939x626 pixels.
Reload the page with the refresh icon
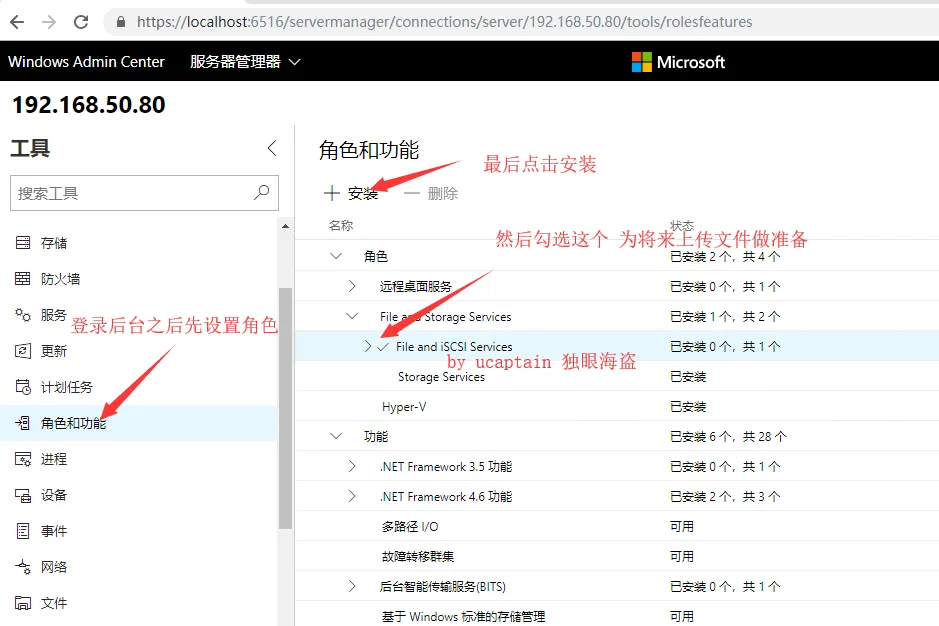[x=81, y=22]
